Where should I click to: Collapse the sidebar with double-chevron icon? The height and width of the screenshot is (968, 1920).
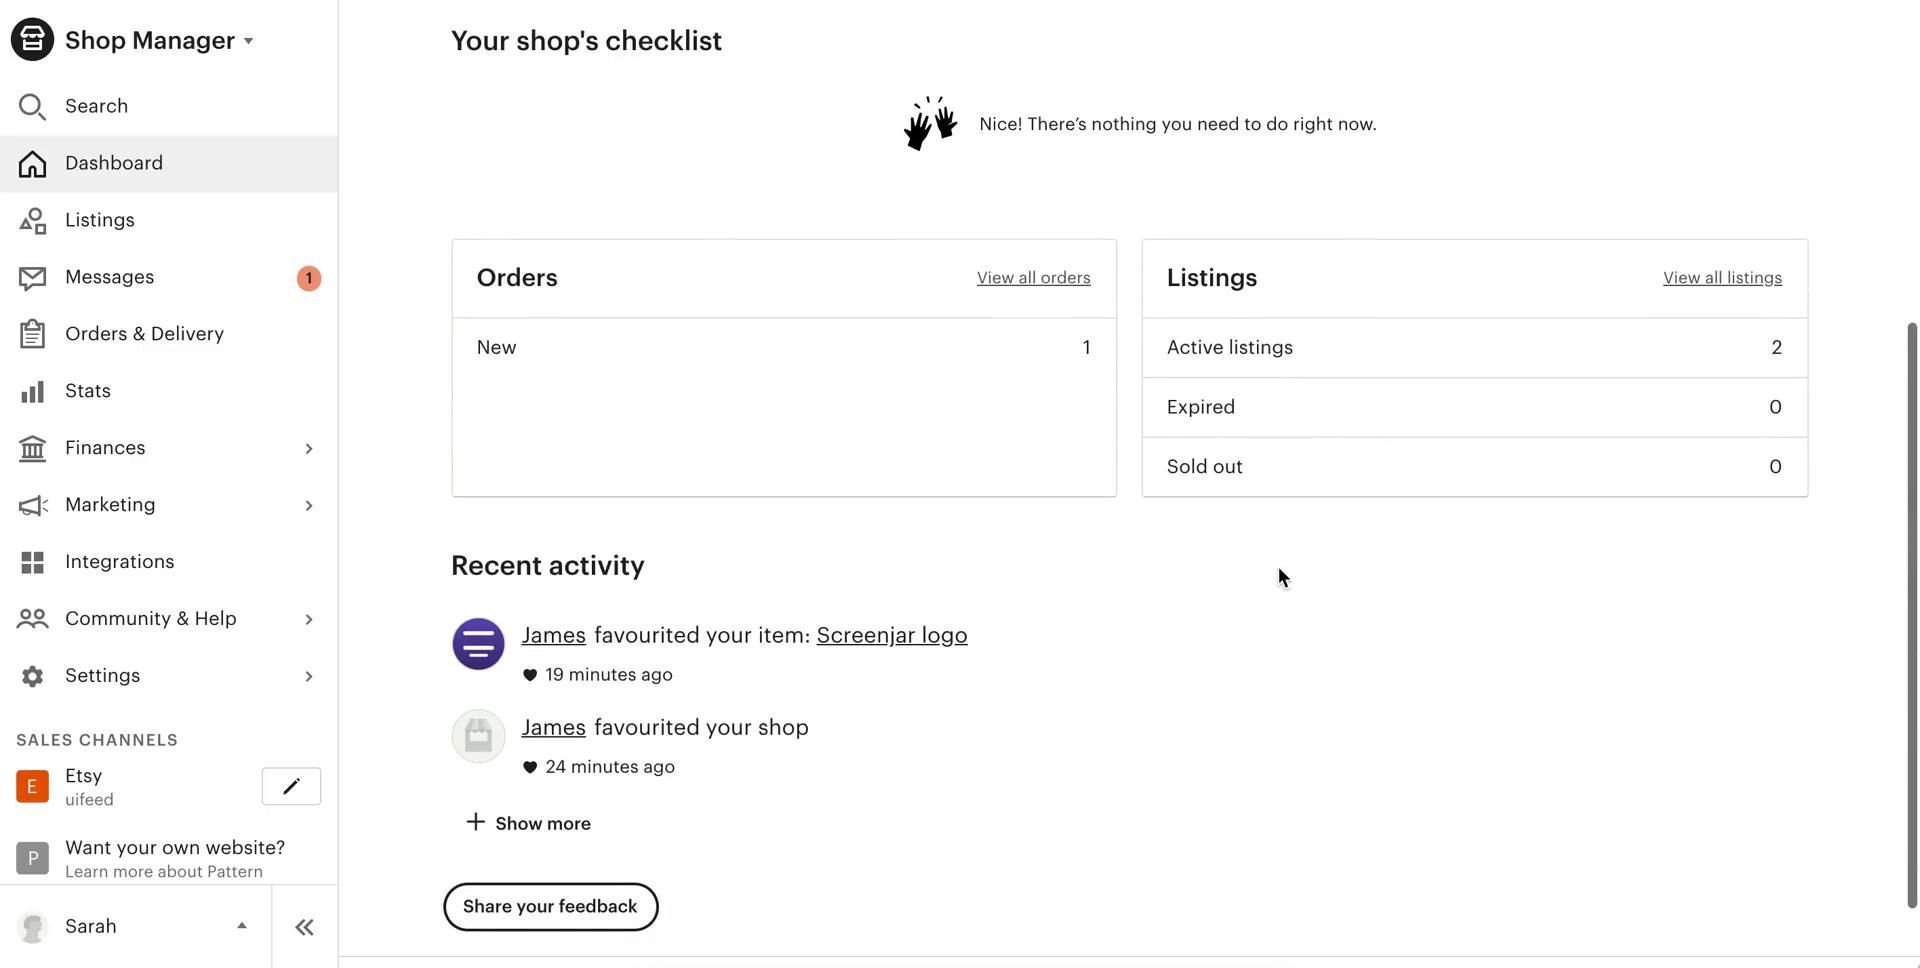(x=305, y=927)
